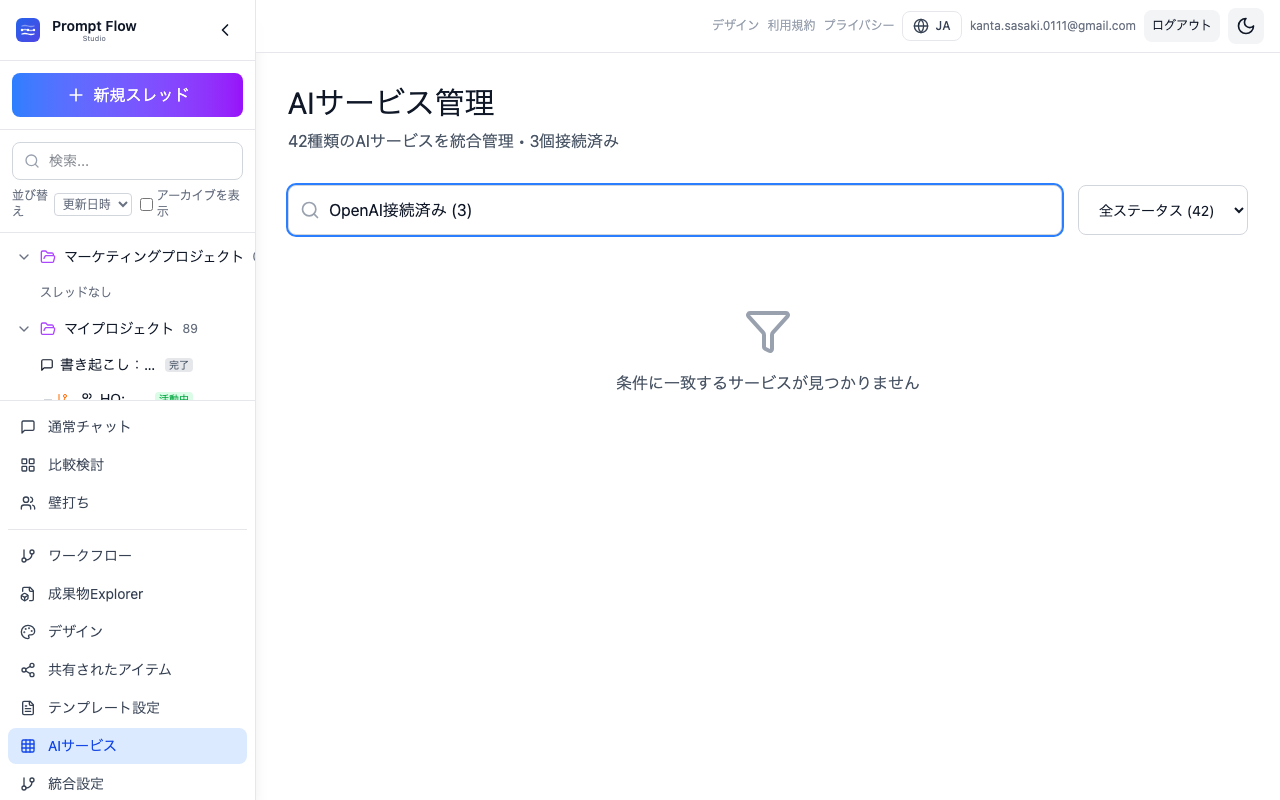1280x800 pixels.
Task: Open the JA language selector
Action: pyautogui.click(x=932, y=26)
